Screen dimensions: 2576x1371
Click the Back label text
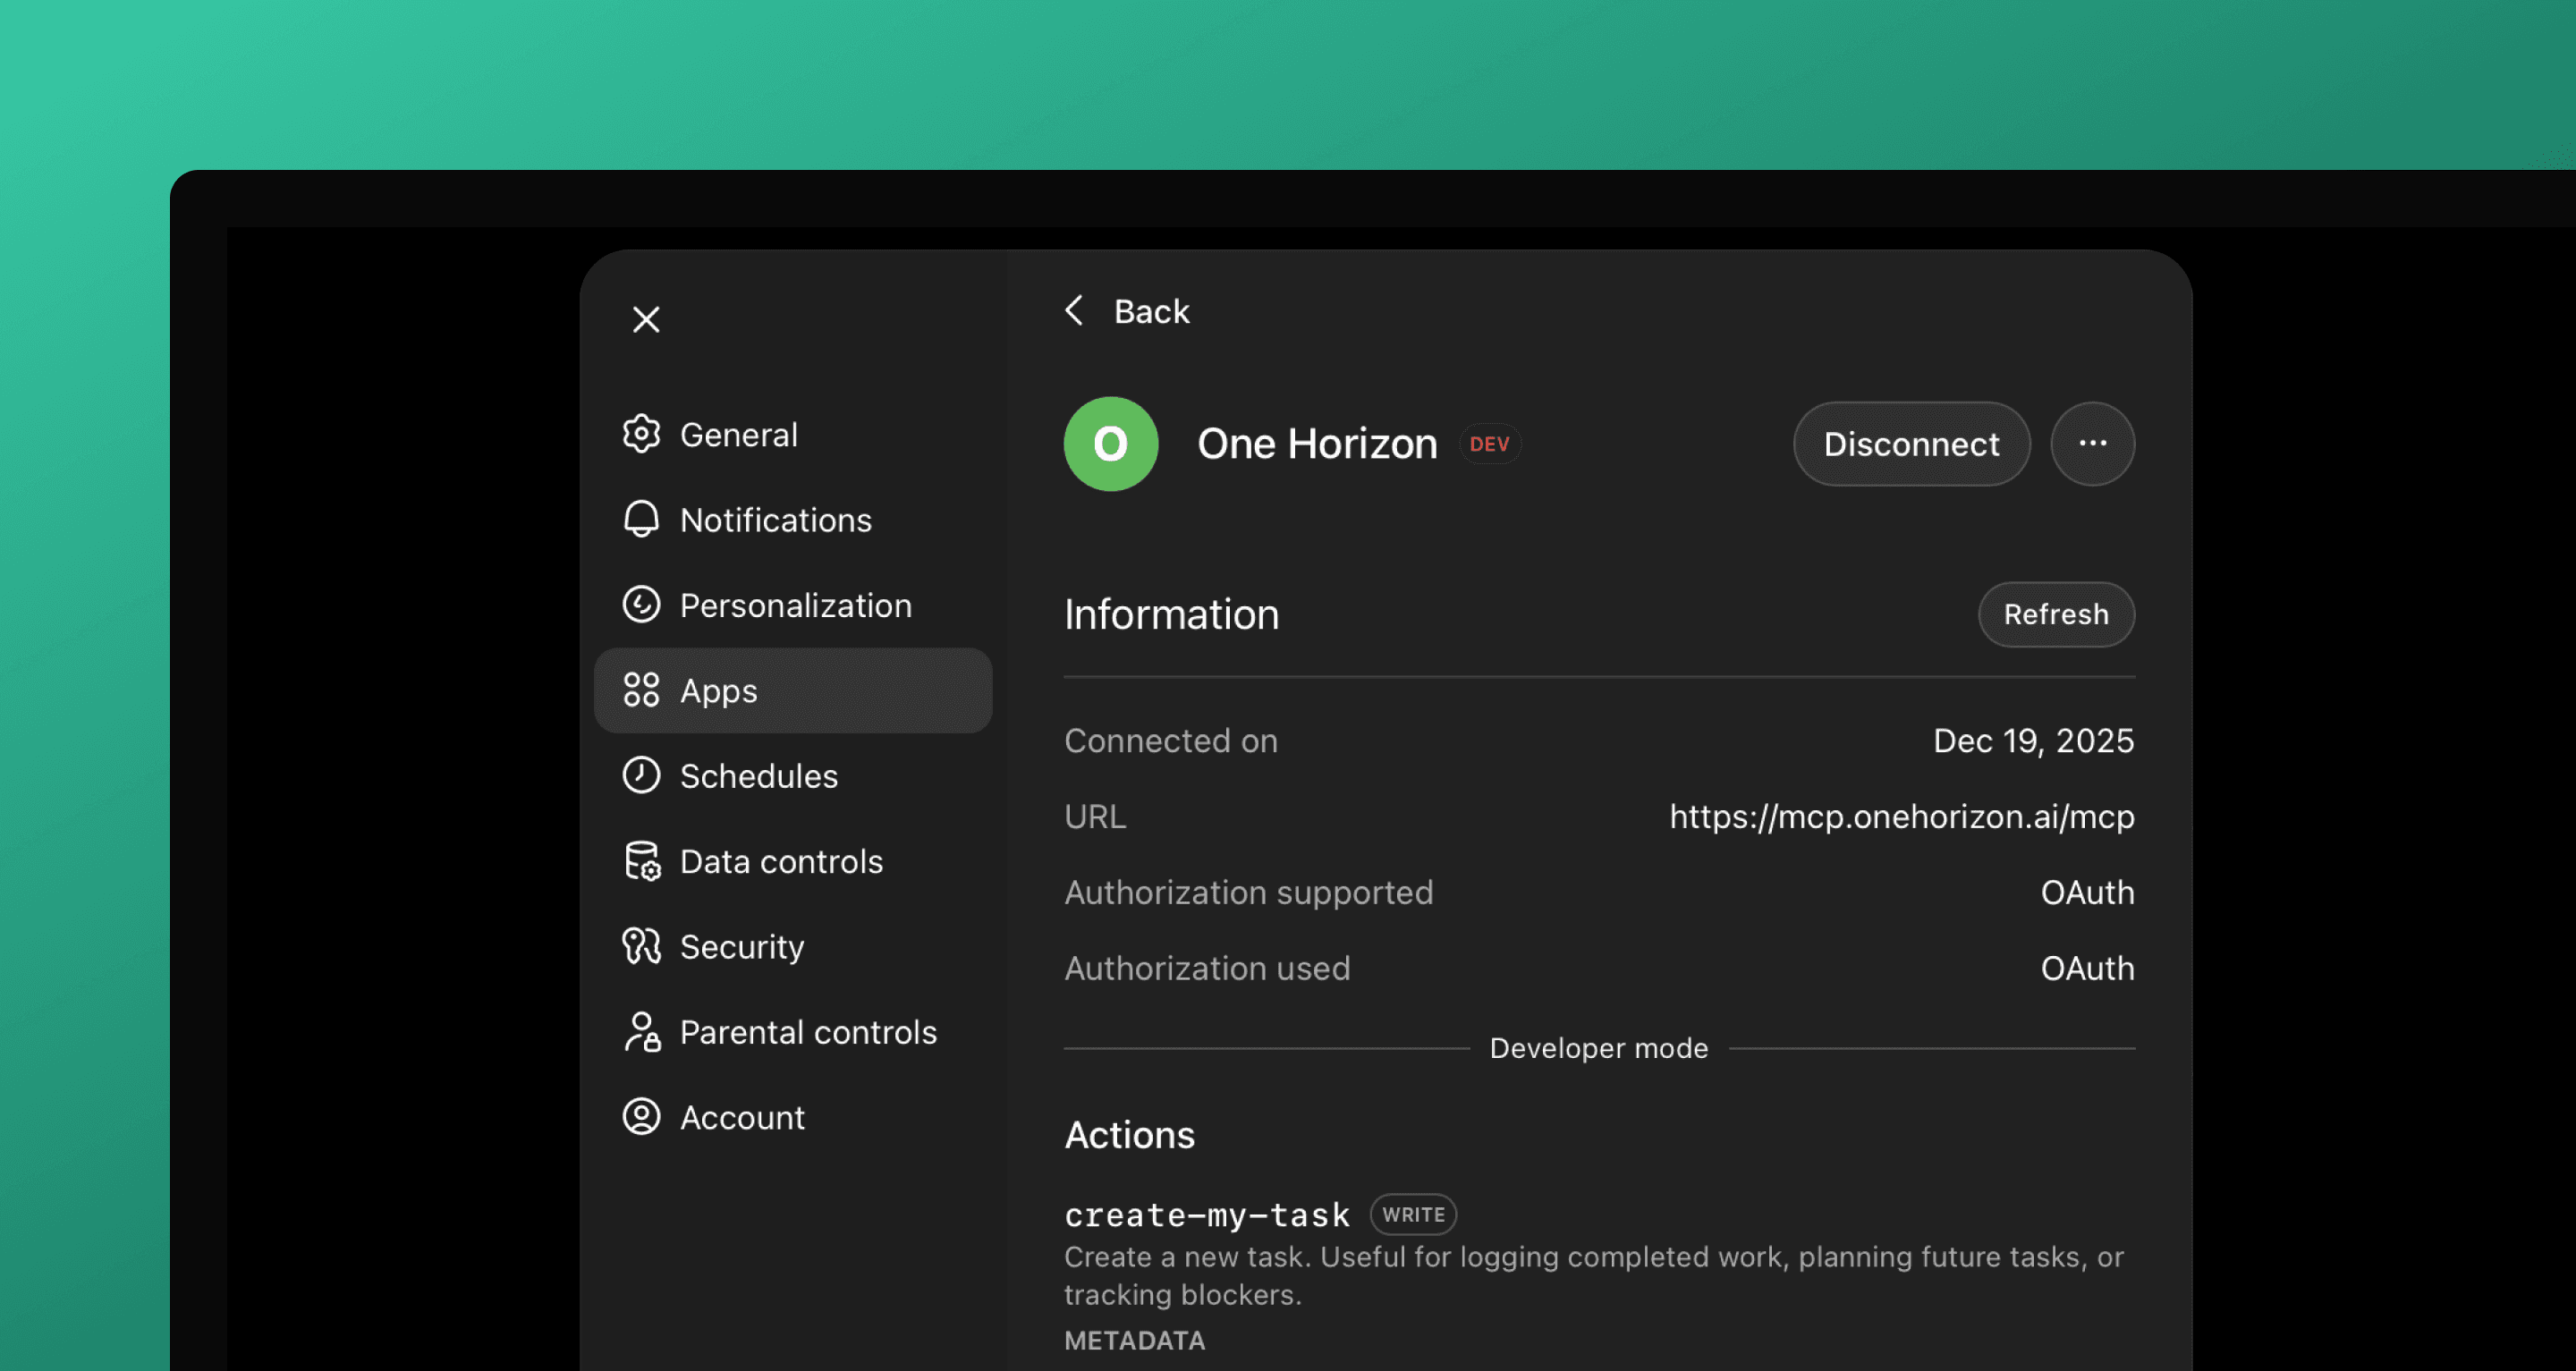1151,312
